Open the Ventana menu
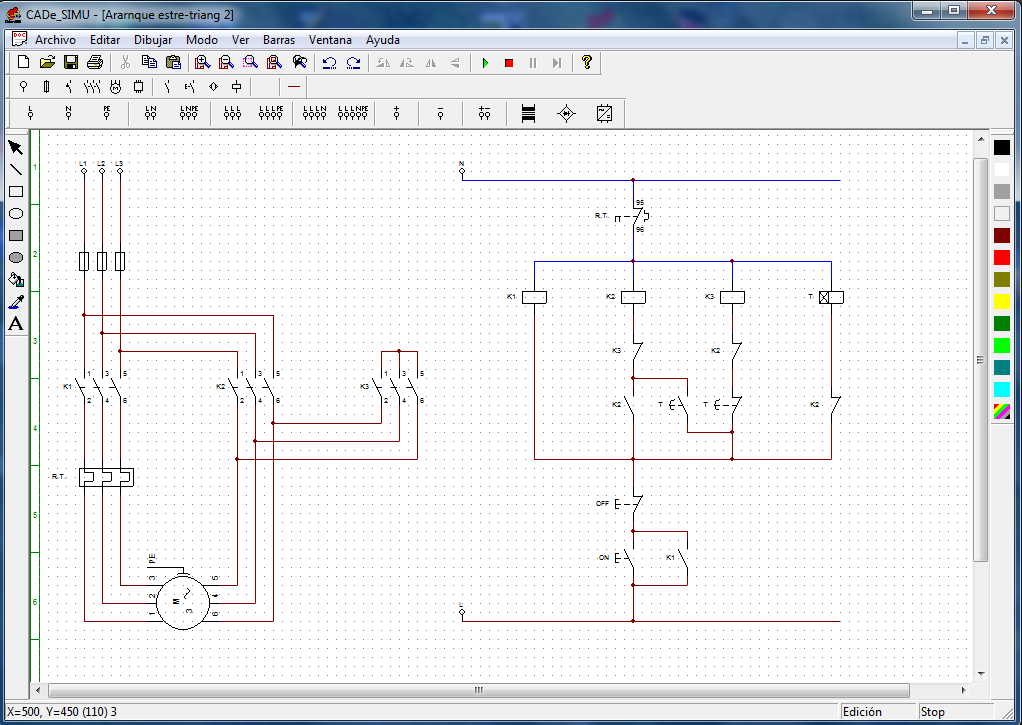The width and height of the screenshot is (1022, 725). 330,40
